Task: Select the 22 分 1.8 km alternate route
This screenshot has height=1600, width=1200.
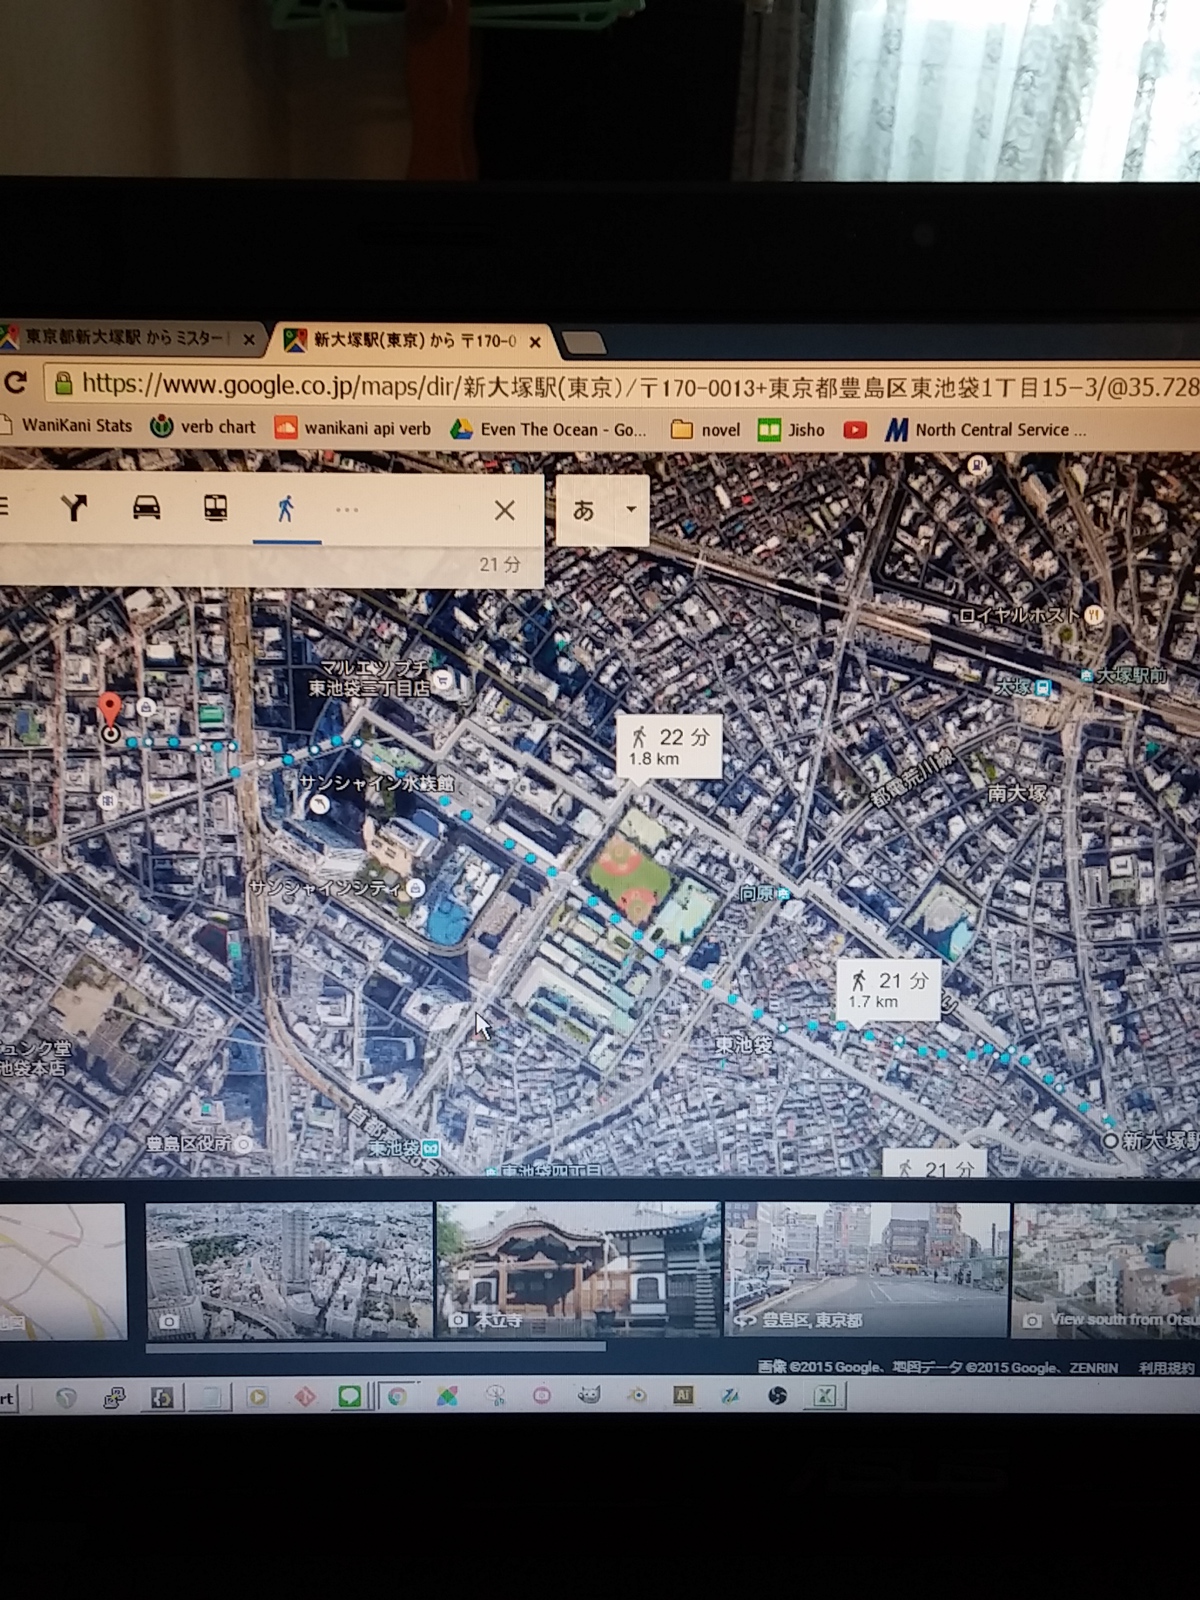Action: point(668,746)
